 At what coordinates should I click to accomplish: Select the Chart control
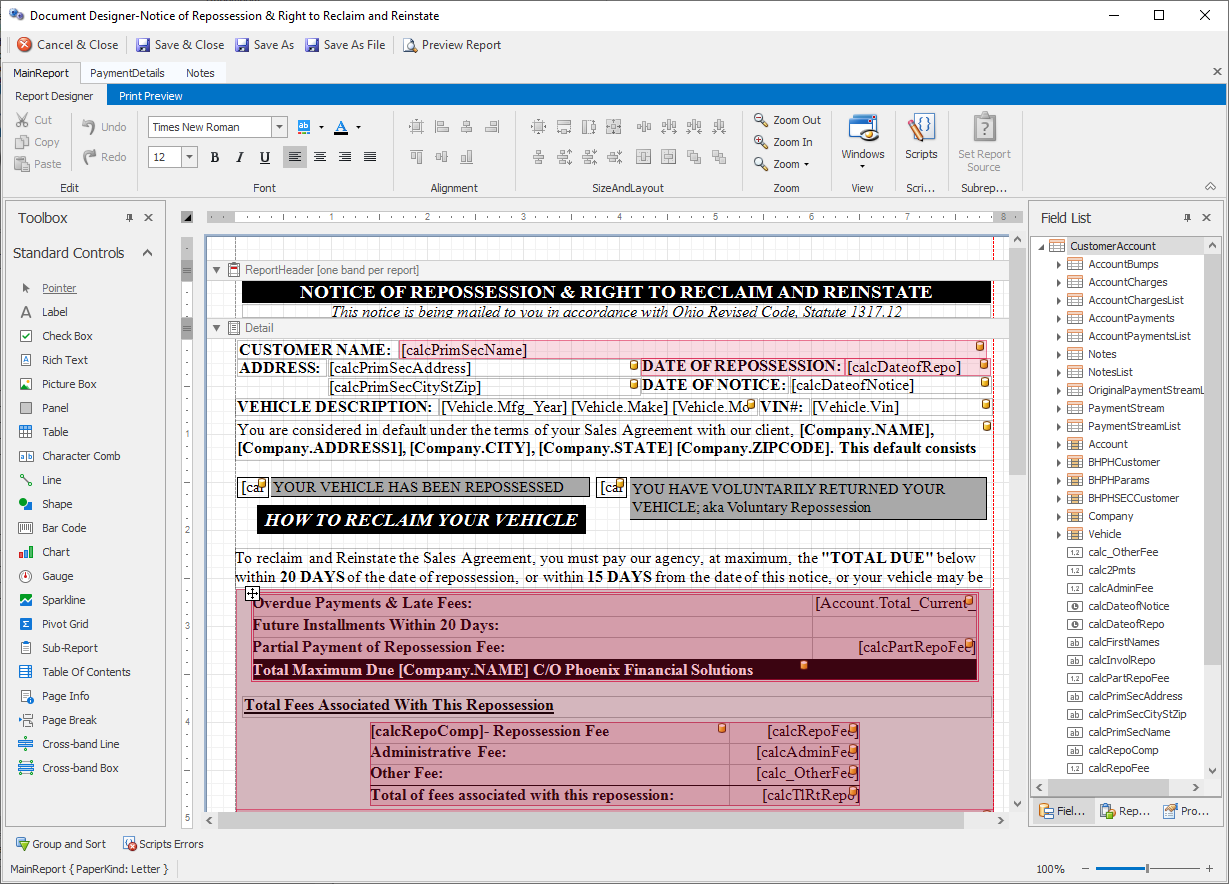[x=56, y=552]
